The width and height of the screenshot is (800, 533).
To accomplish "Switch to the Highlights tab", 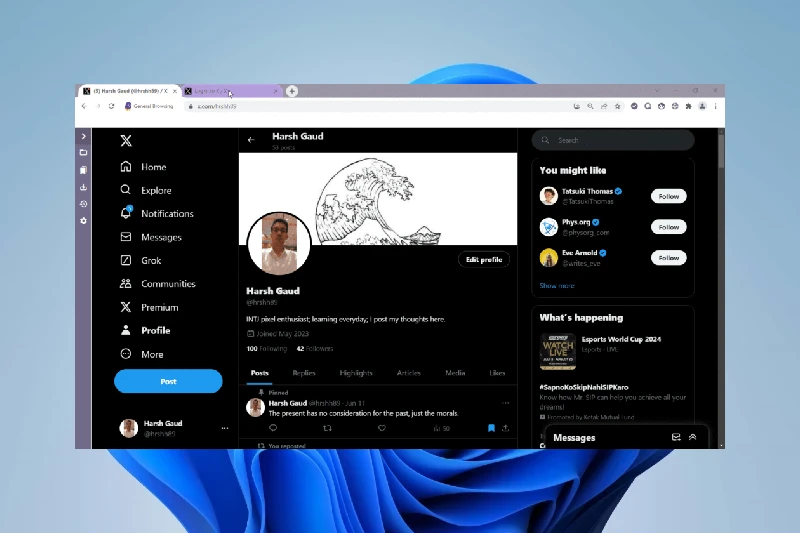I will coord(356,373).
